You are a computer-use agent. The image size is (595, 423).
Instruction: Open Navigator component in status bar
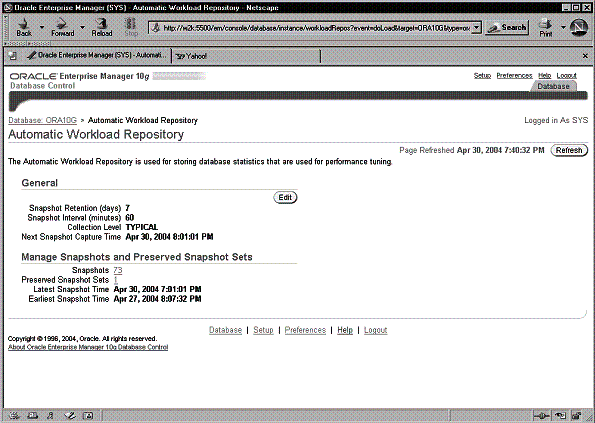click(14, 416)
